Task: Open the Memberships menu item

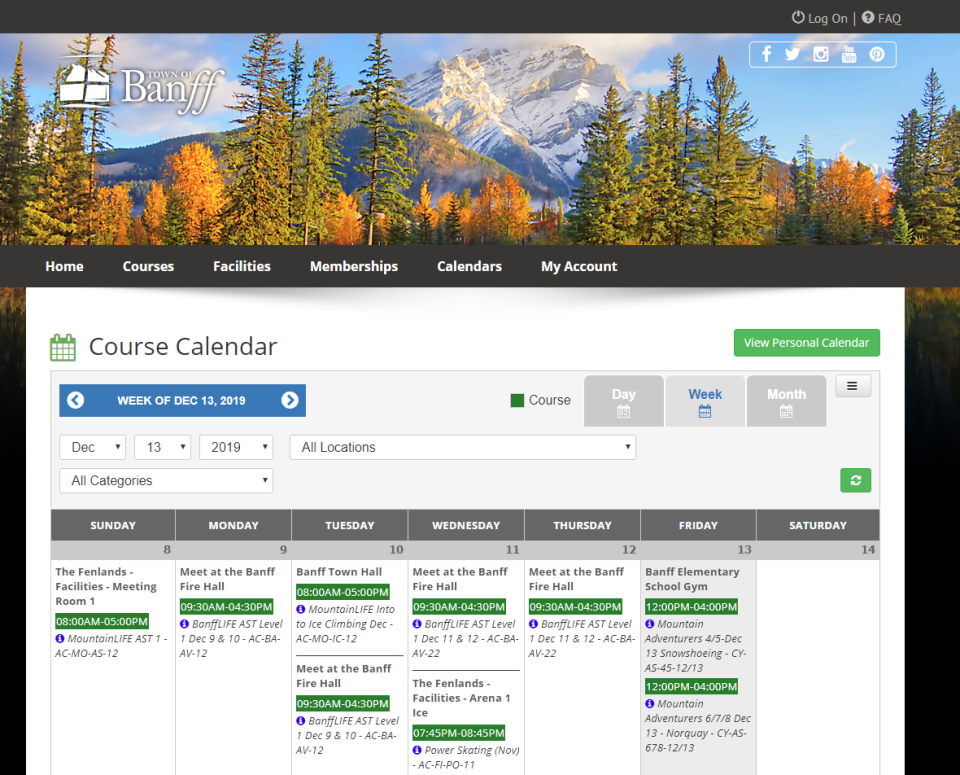Action: pyautogui.click(x=354, y=267)
